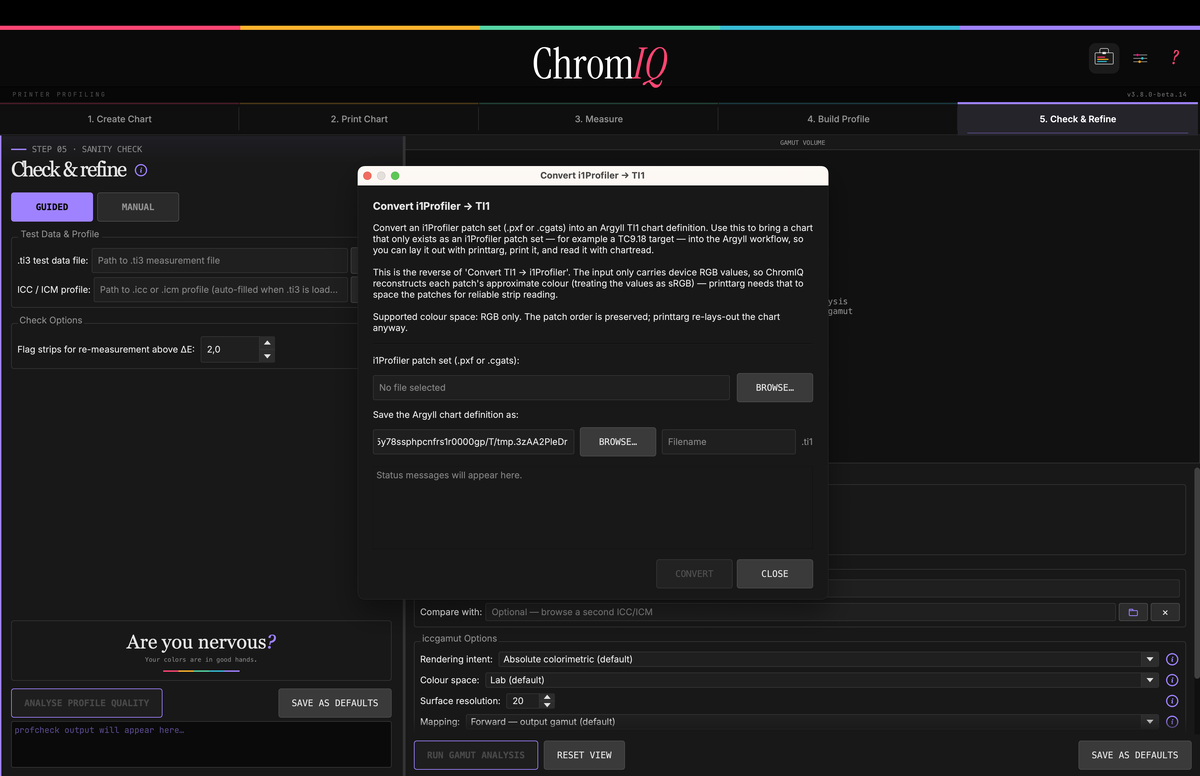Click Save As Defaults at bottom right

point(1135,755)
